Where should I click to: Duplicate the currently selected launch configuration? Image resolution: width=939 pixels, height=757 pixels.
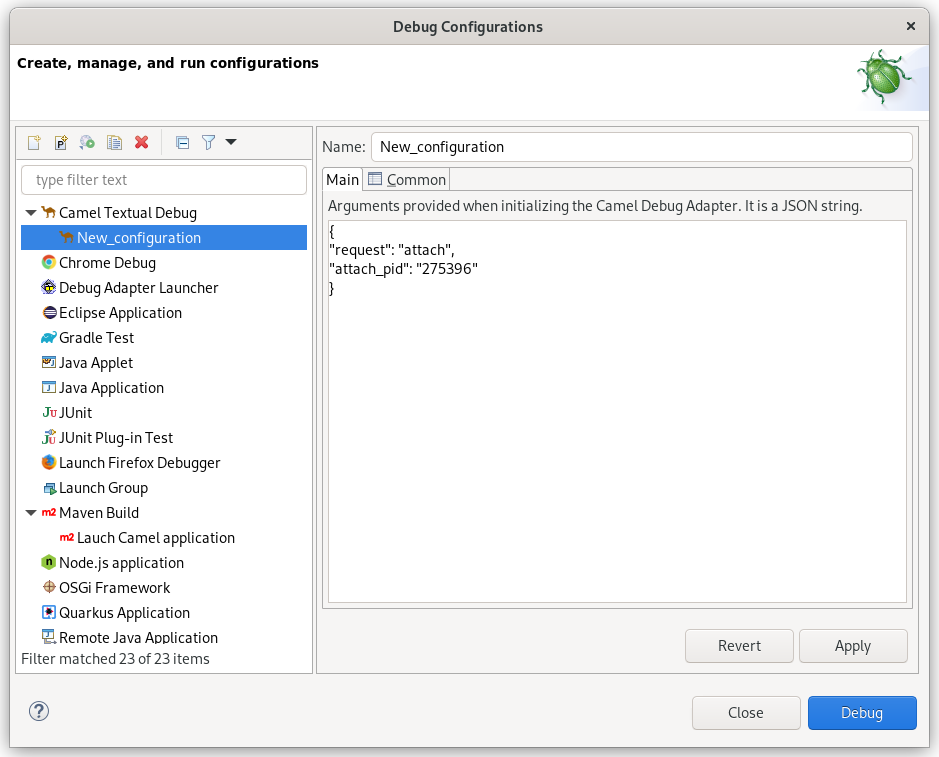(114, 142)
